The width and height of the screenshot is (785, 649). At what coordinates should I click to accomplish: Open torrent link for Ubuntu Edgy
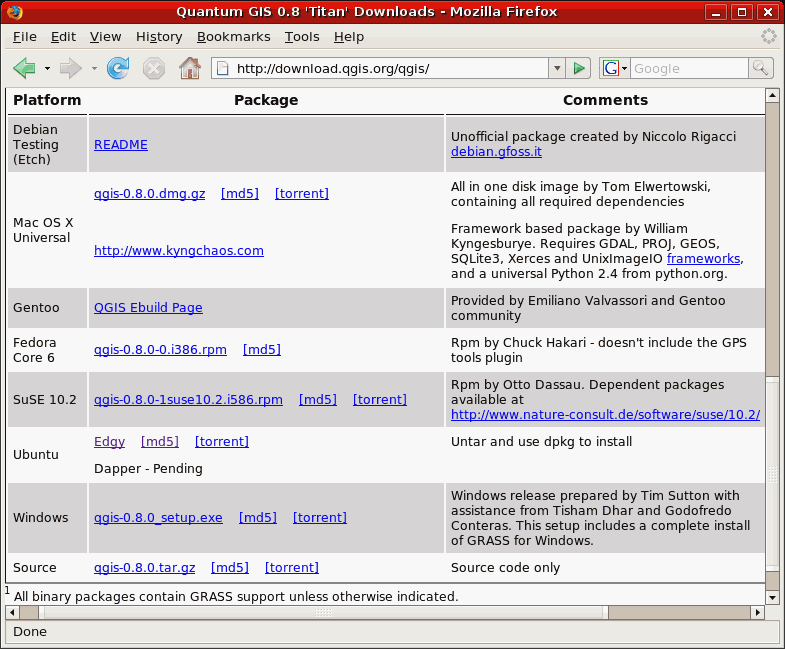click(222, 442)
